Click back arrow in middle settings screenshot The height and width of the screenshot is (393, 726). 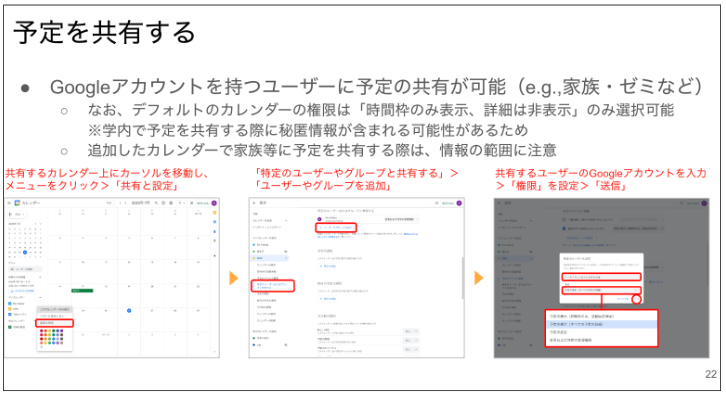[254, 203]
